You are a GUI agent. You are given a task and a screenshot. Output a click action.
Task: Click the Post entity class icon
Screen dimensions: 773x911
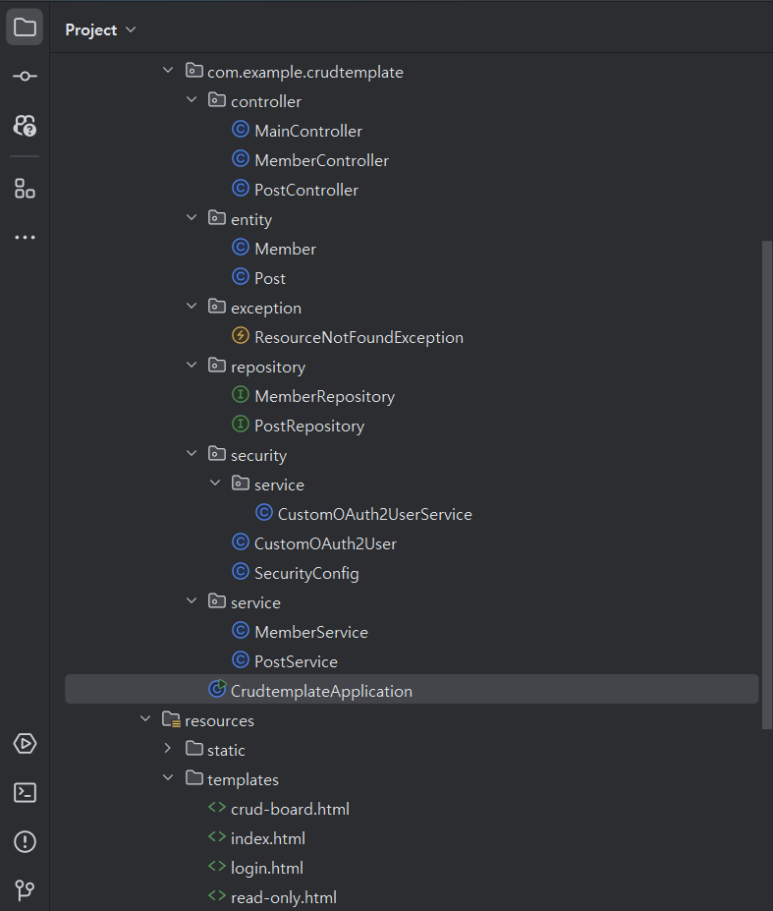(x=240, y=277)
